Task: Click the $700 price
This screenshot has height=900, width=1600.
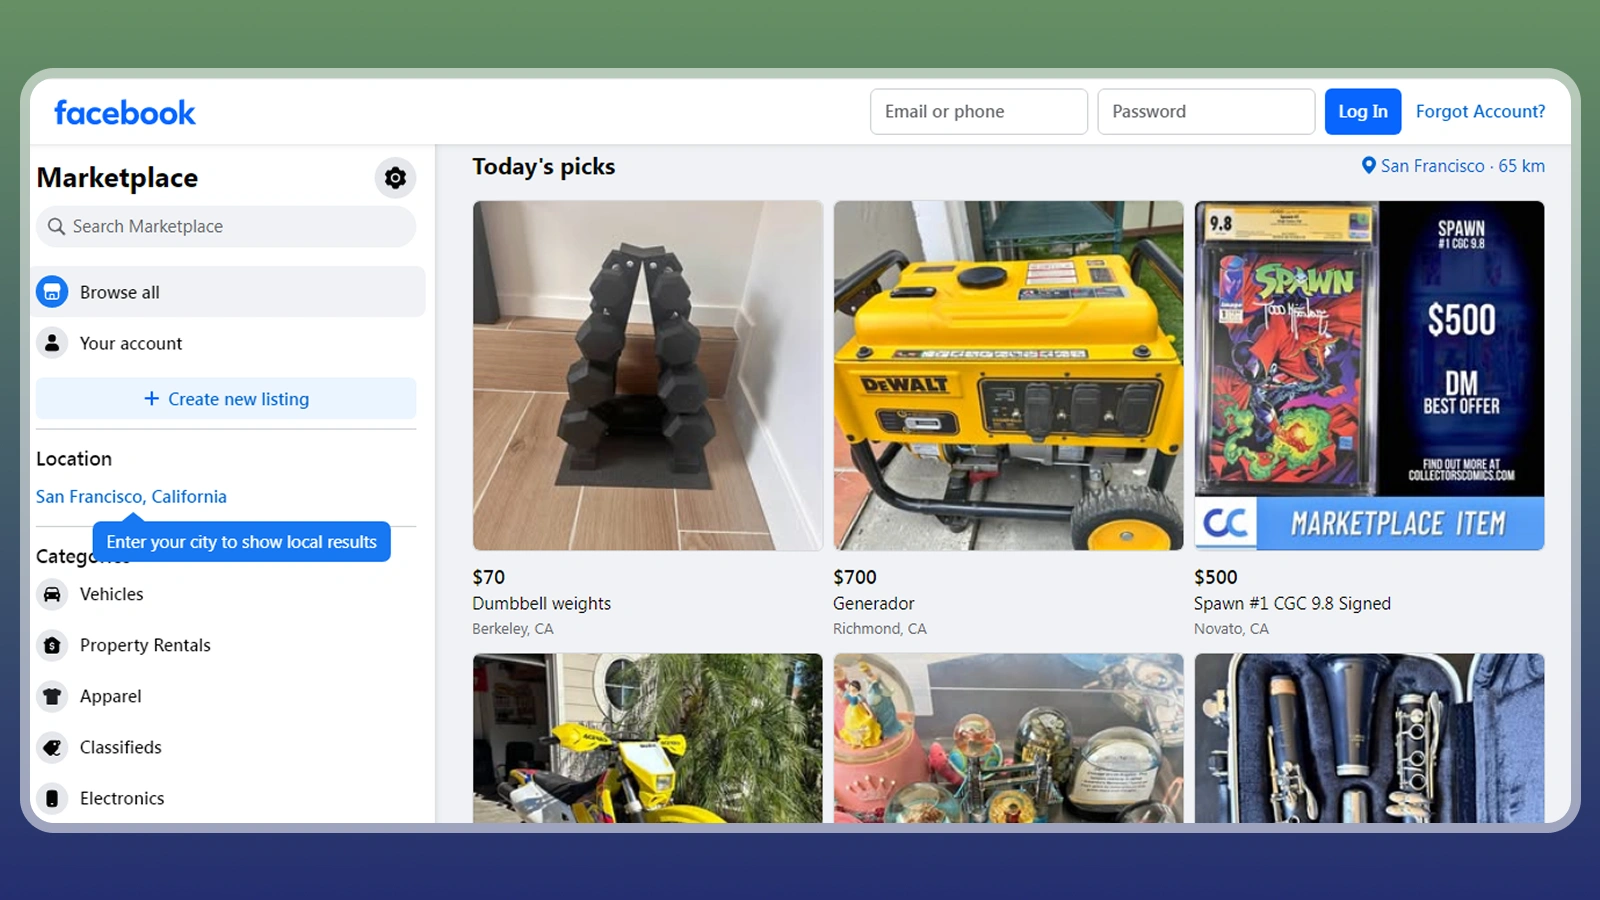Action: tap(854, 577)
